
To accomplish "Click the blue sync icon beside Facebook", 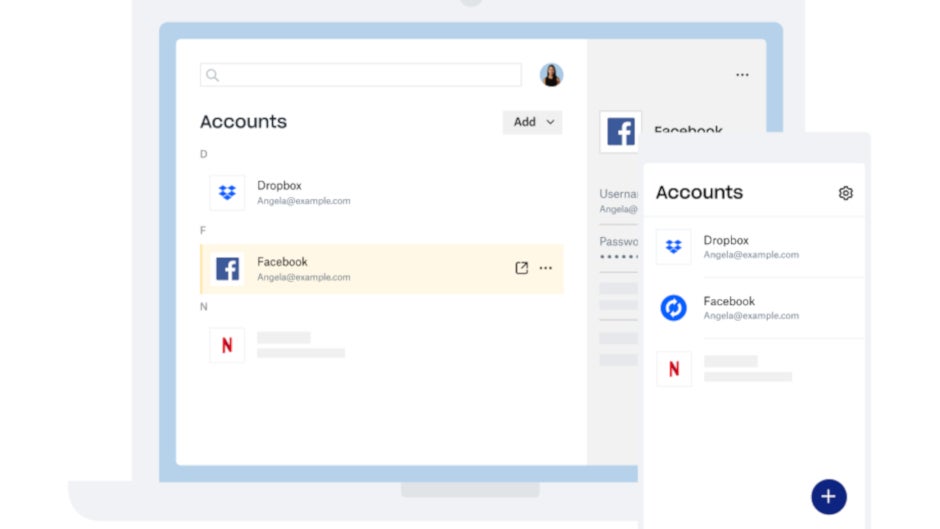I will pyautogui.click(x=673, y=308).
